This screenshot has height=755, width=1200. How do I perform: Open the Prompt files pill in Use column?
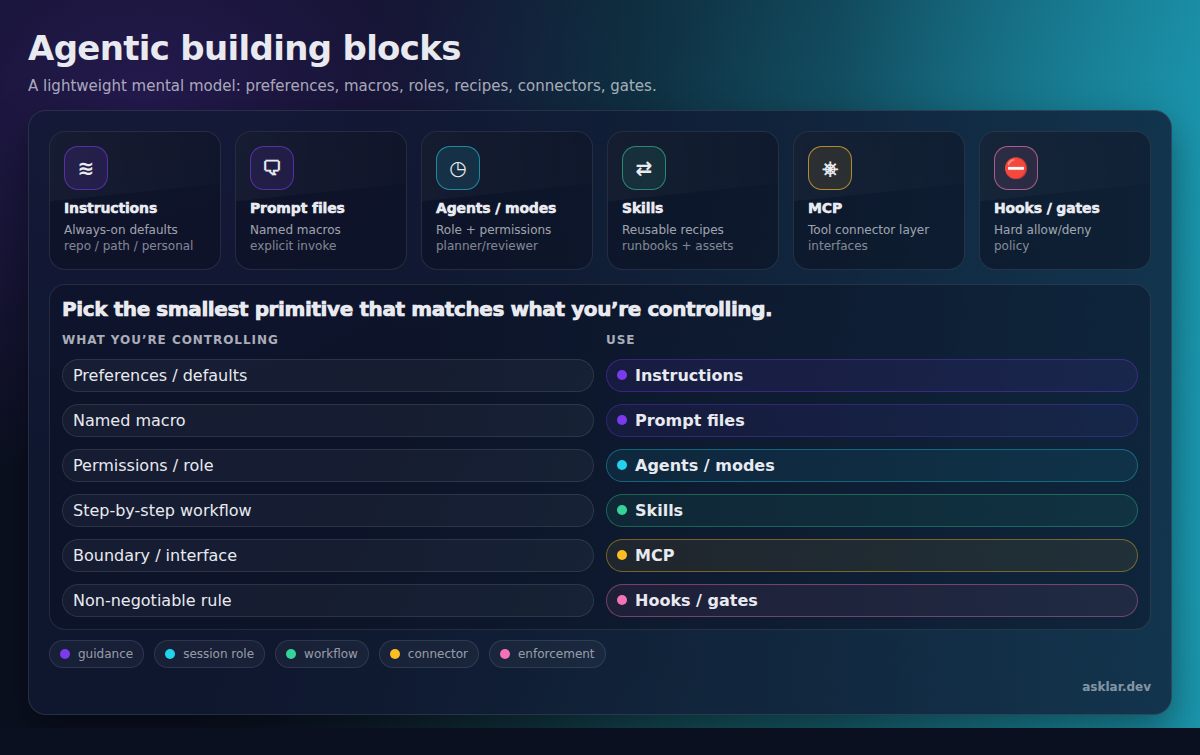[871, 420]
